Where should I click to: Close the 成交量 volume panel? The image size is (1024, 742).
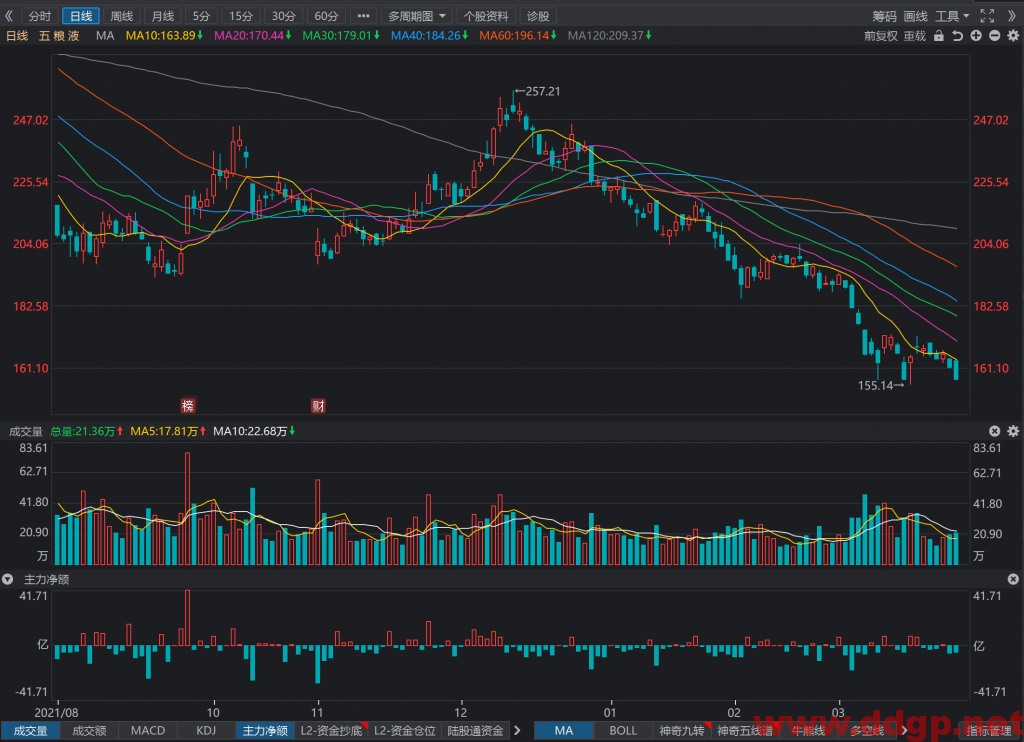point(995,431)
